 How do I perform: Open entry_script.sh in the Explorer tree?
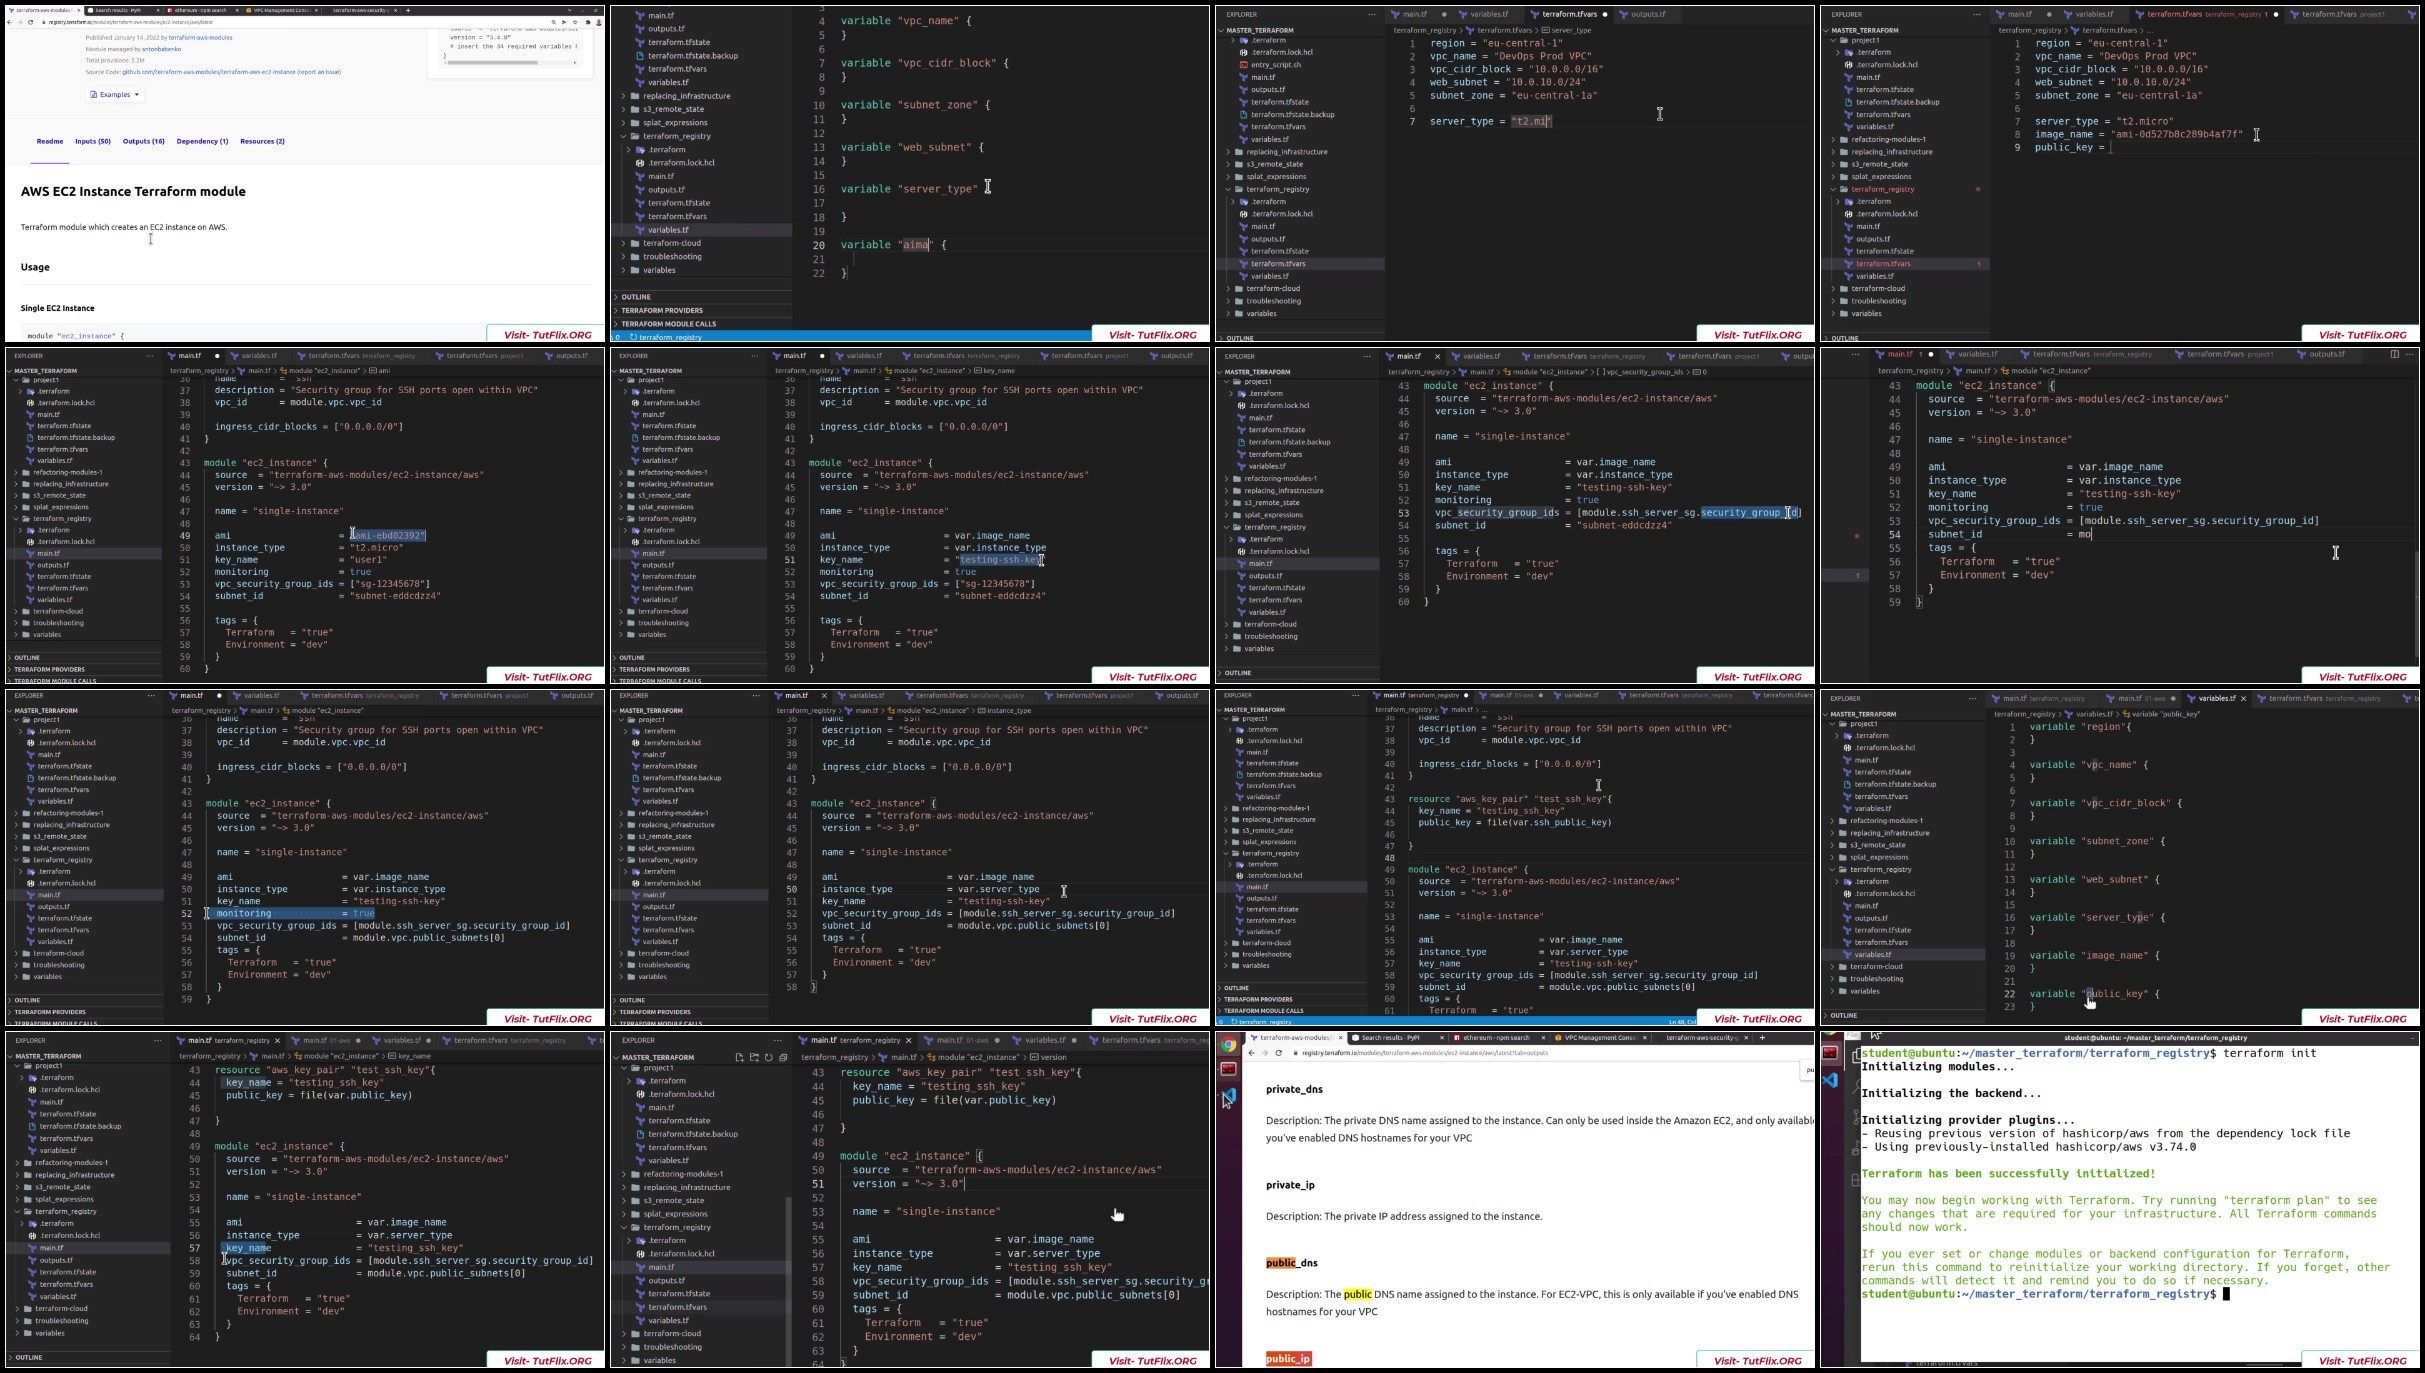pyautogui.click(x=1275, y=65)
